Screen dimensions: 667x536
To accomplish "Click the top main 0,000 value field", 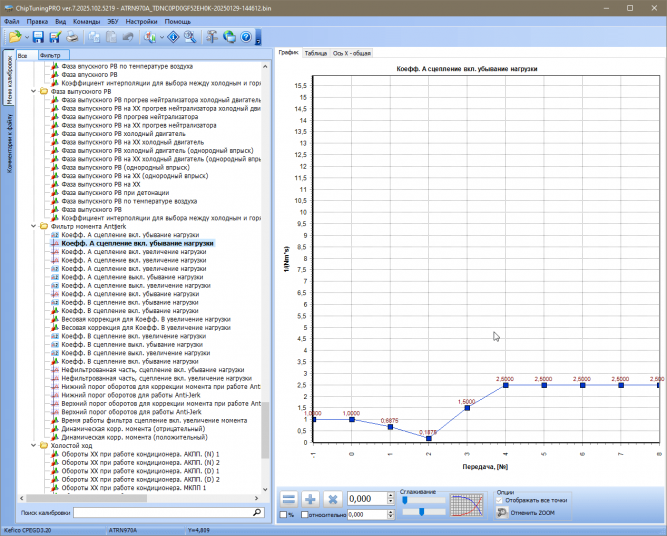I will pyautogui.click(x=367, y=499).
